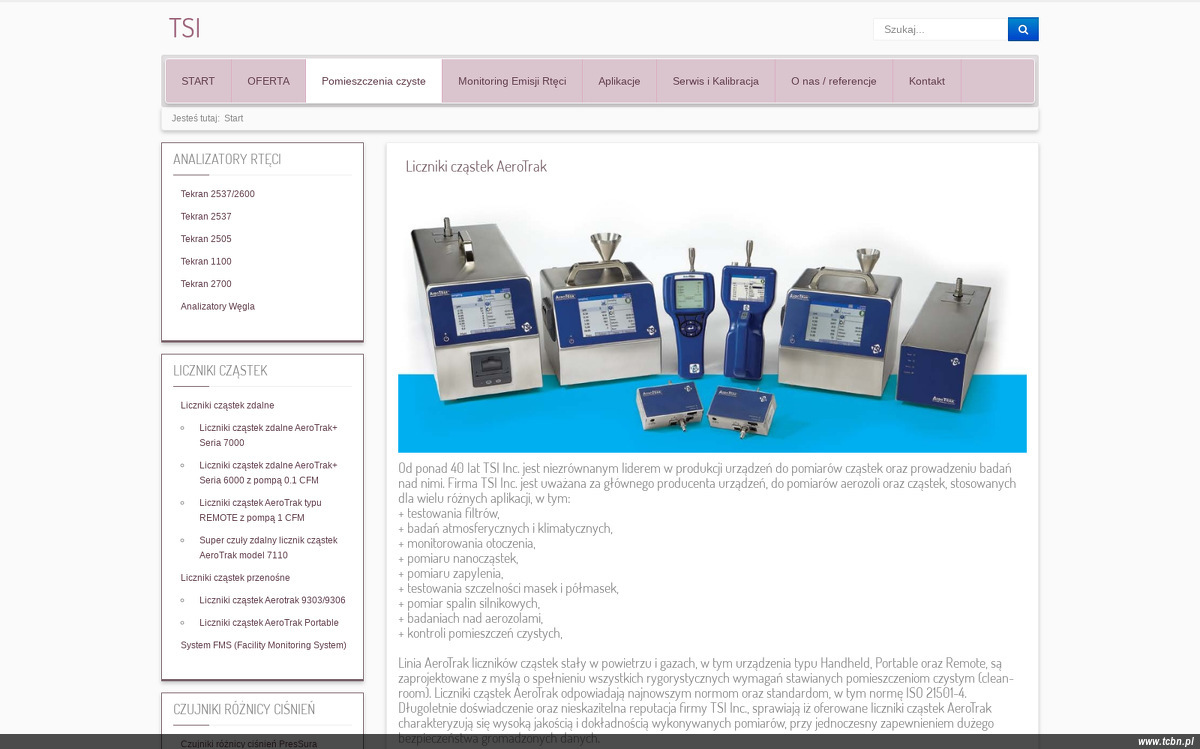The height and width of the screenshot is (749, 1200).
Task: Open Czujniki różnicy ciśnień PresSura link
Action: point(250,743)
